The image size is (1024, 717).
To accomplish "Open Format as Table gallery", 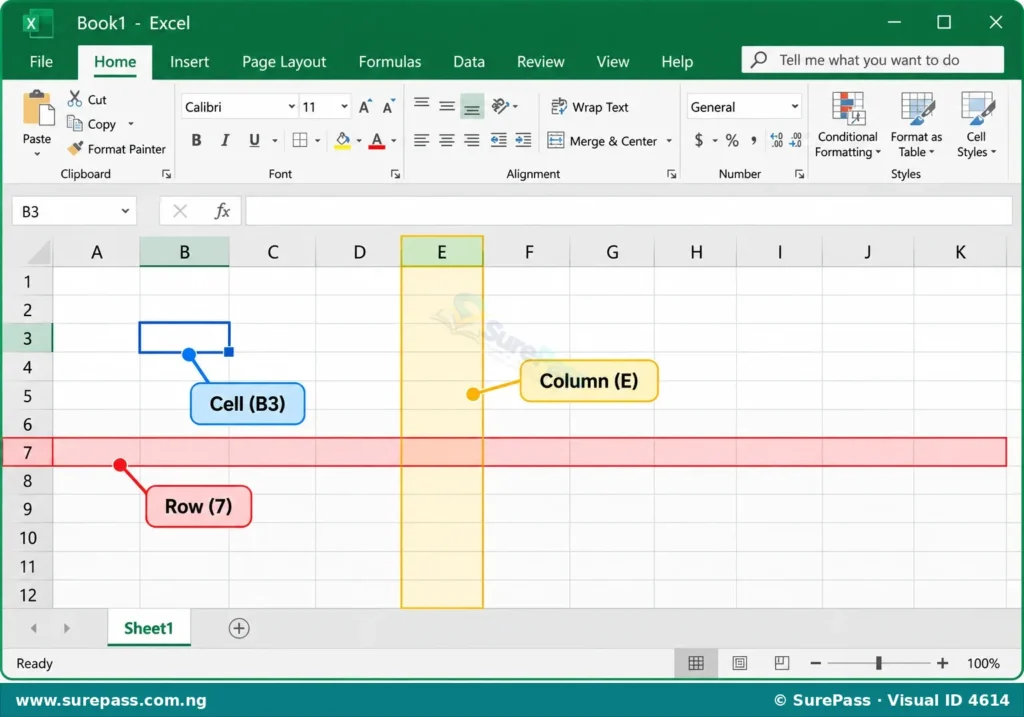I will [x=916, y=125].
